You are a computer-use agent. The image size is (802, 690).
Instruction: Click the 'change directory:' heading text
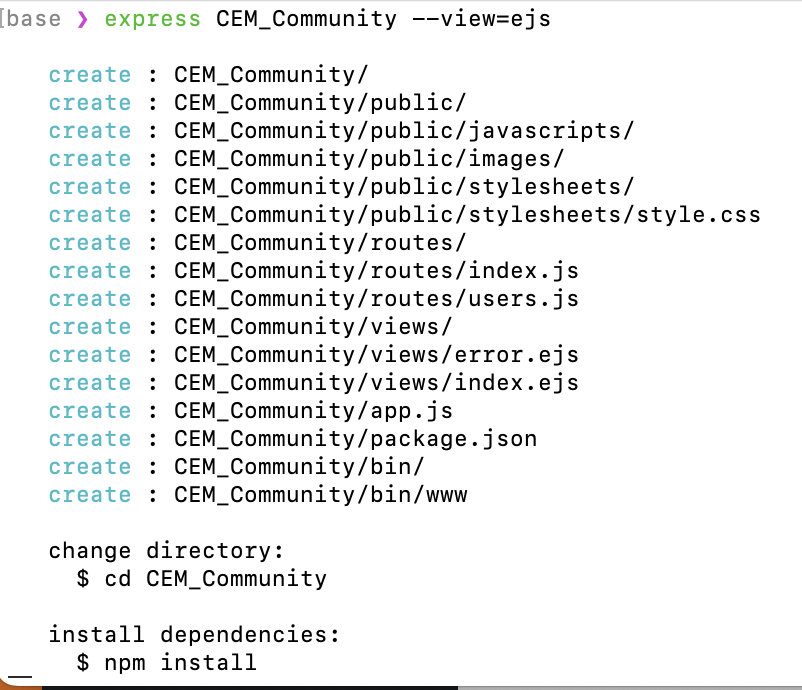(x=166, y=551)
